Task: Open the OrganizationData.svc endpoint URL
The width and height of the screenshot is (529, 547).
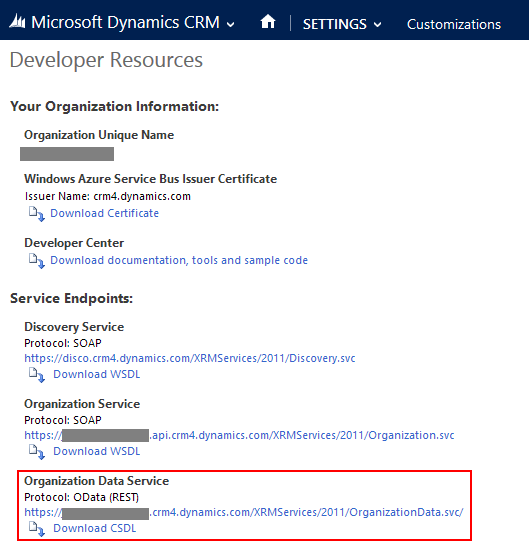Action: click(x=244, y=512)
